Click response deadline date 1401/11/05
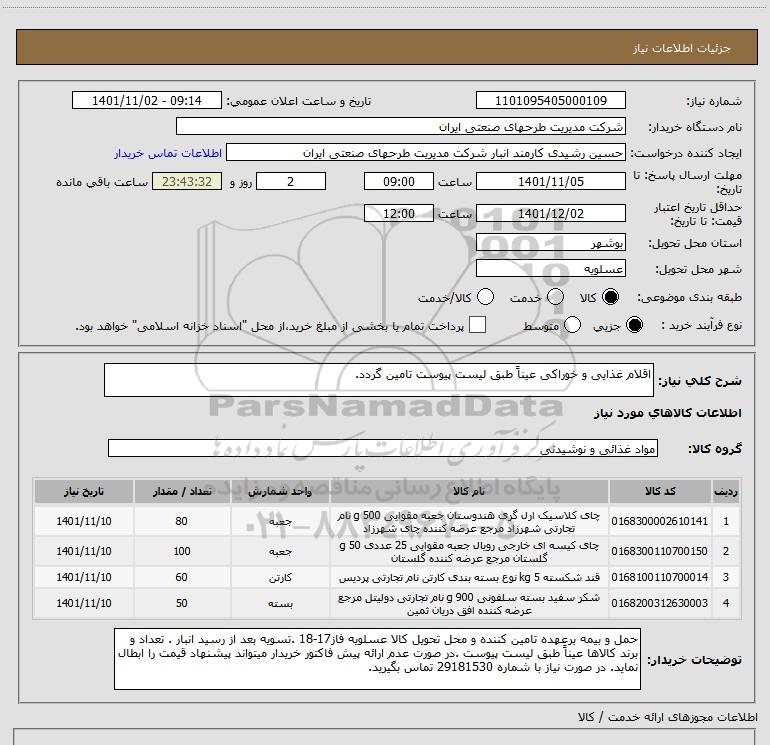 [550, 182]
